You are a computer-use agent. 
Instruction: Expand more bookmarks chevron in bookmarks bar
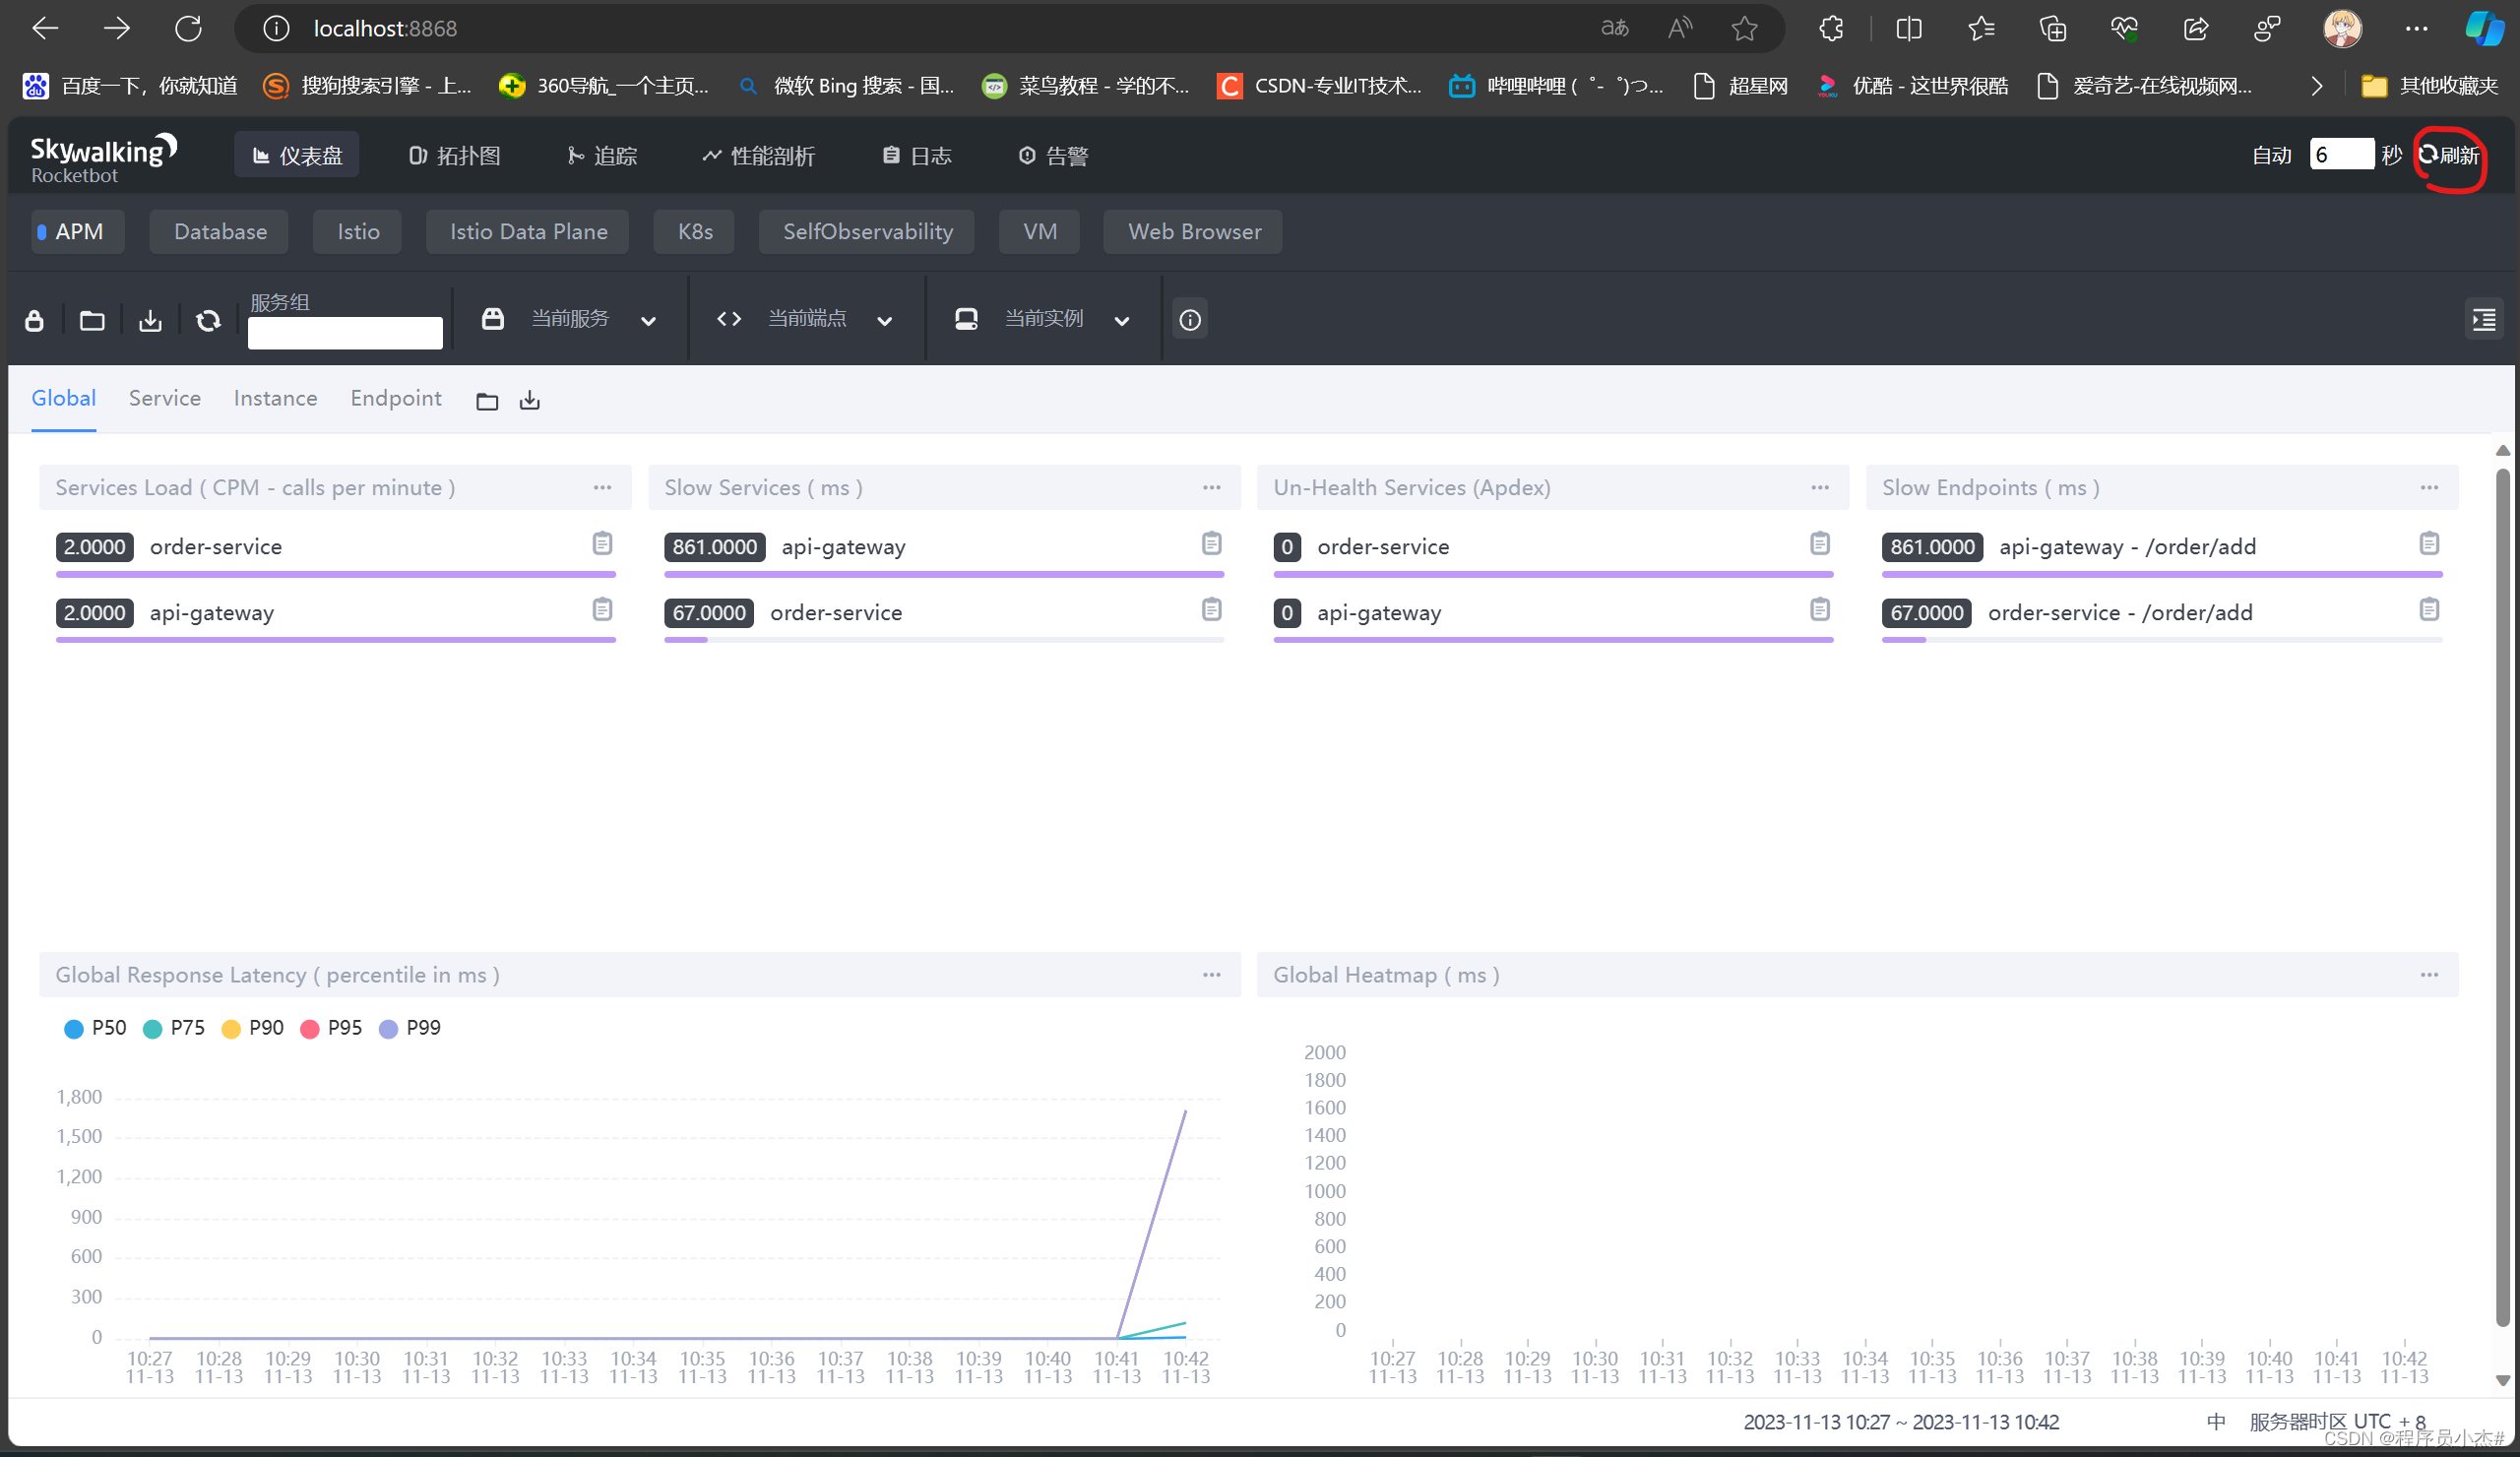(2316, 86)
